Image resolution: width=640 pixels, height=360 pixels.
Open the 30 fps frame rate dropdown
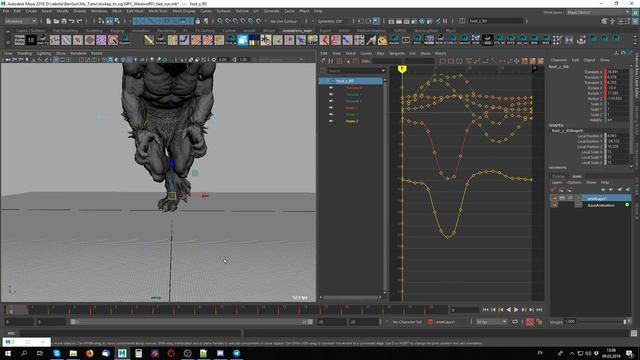point(491,322)
